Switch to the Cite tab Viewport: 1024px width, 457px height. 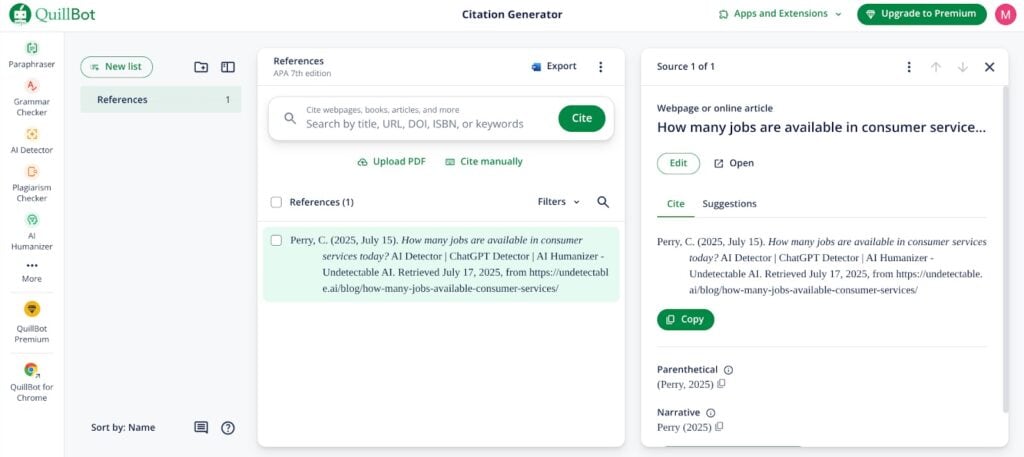pos(675,204)
